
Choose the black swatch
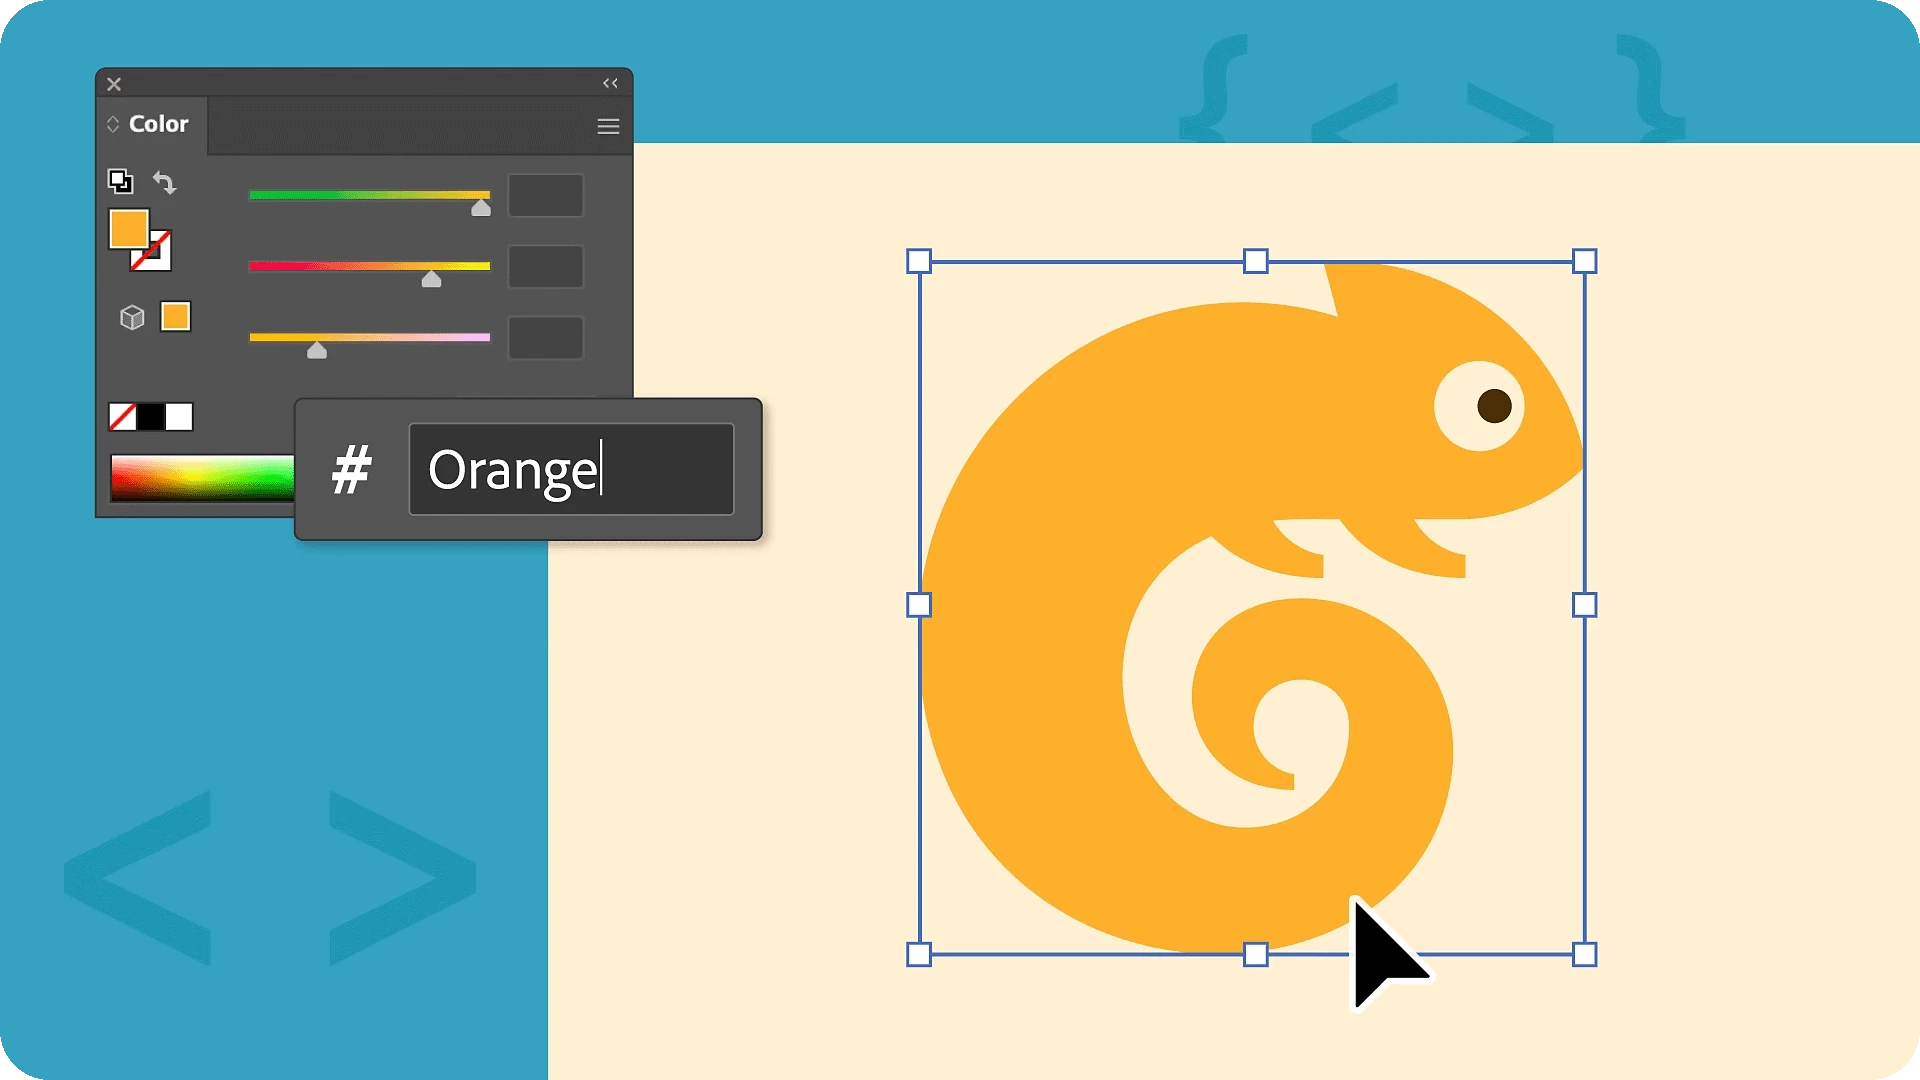(151, 417)
